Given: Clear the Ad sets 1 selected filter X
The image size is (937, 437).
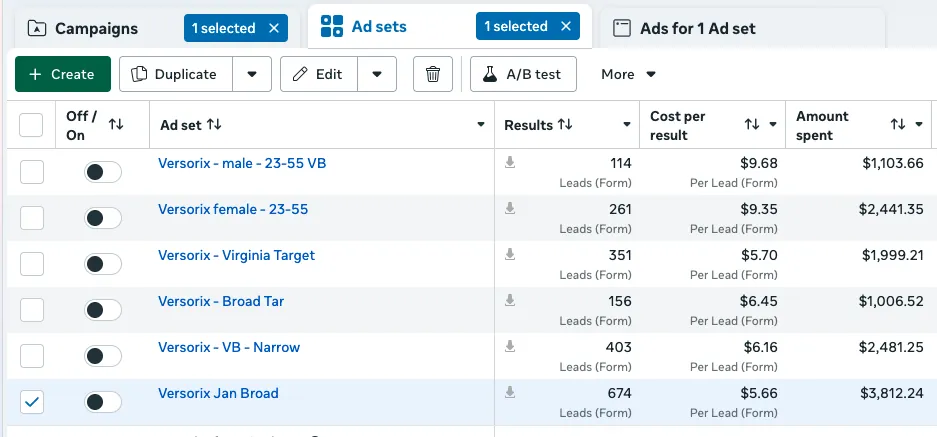Looking at the screenshot, I should [566, 26].
